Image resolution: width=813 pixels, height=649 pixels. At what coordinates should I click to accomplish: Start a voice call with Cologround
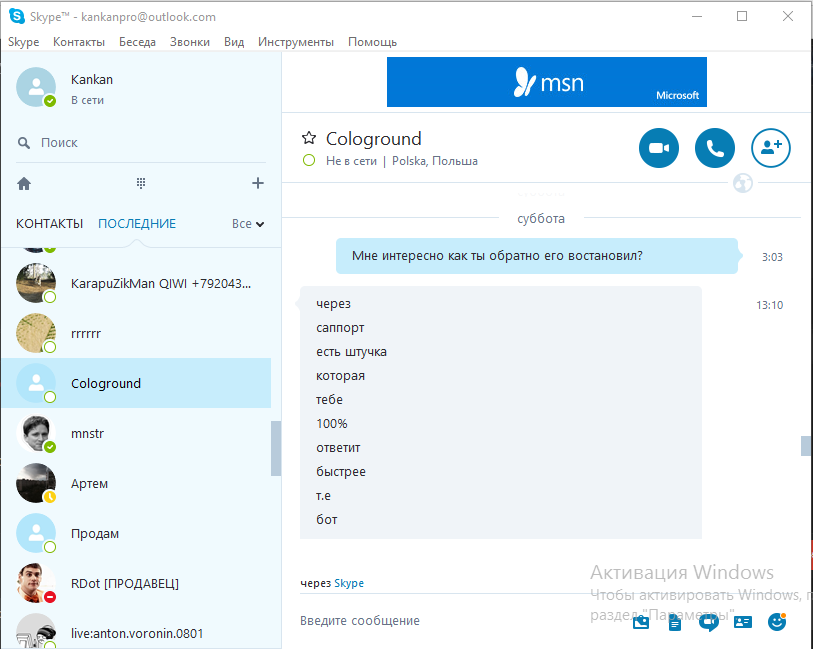pyautogui.click(x=714, y=148)
